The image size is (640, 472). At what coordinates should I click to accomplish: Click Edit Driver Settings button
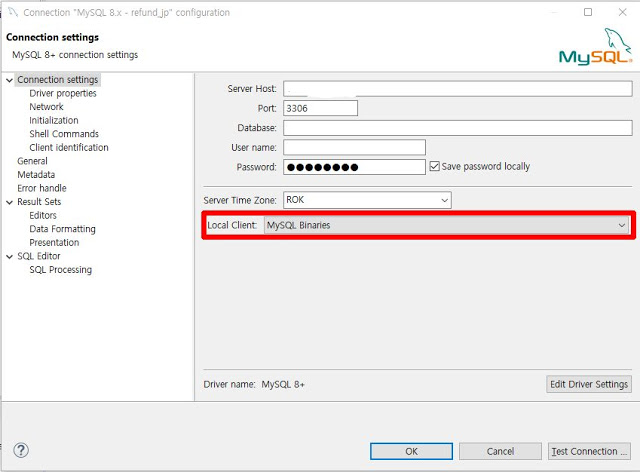589,384
